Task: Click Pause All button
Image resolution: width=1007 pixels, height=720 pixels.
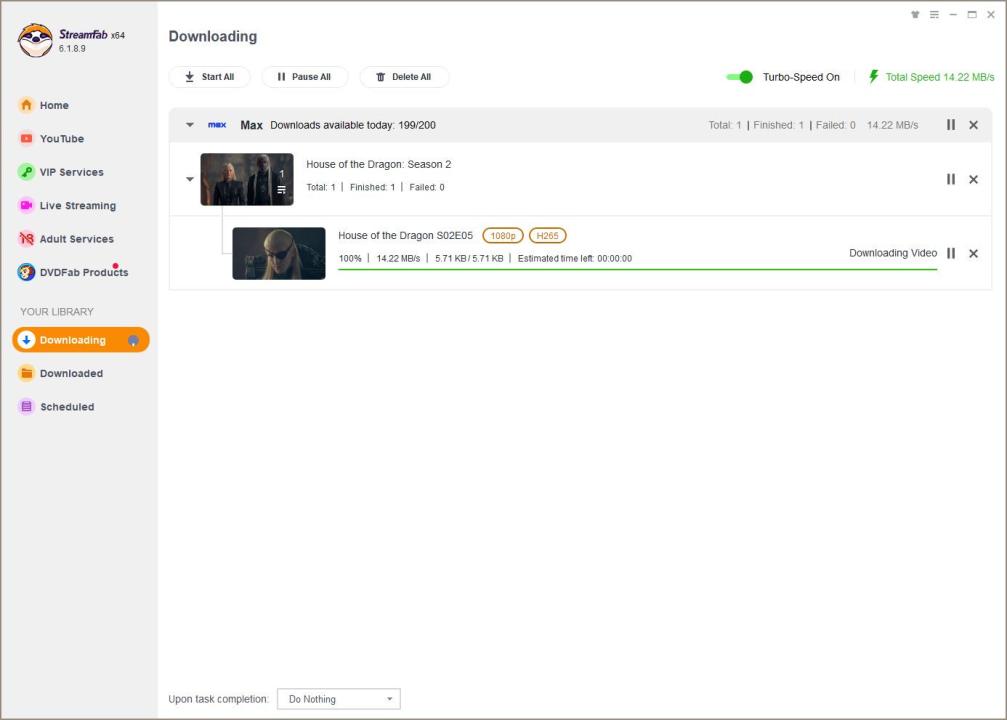Action: (x=304, y=76)
